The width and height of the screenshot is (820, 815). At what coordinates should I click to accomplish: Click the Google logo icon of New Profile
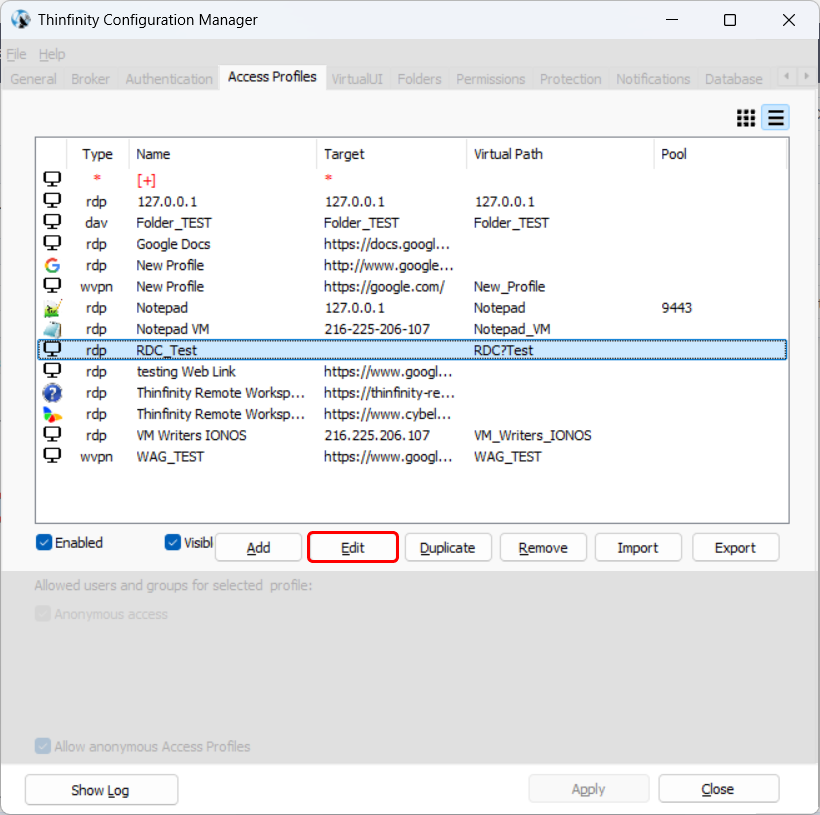point(52,265)
